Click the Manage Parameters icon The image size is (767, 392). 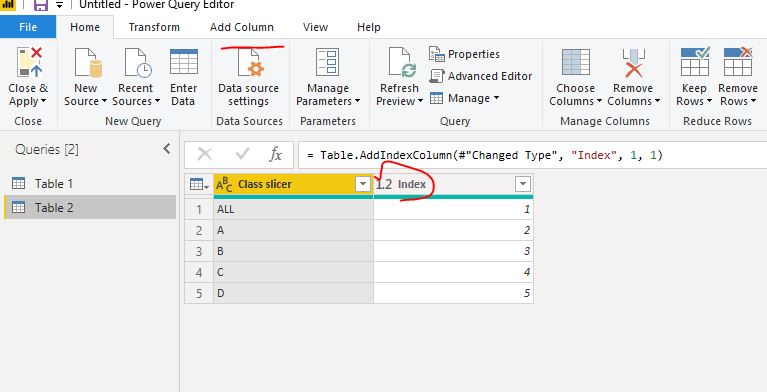click(328, 62)
